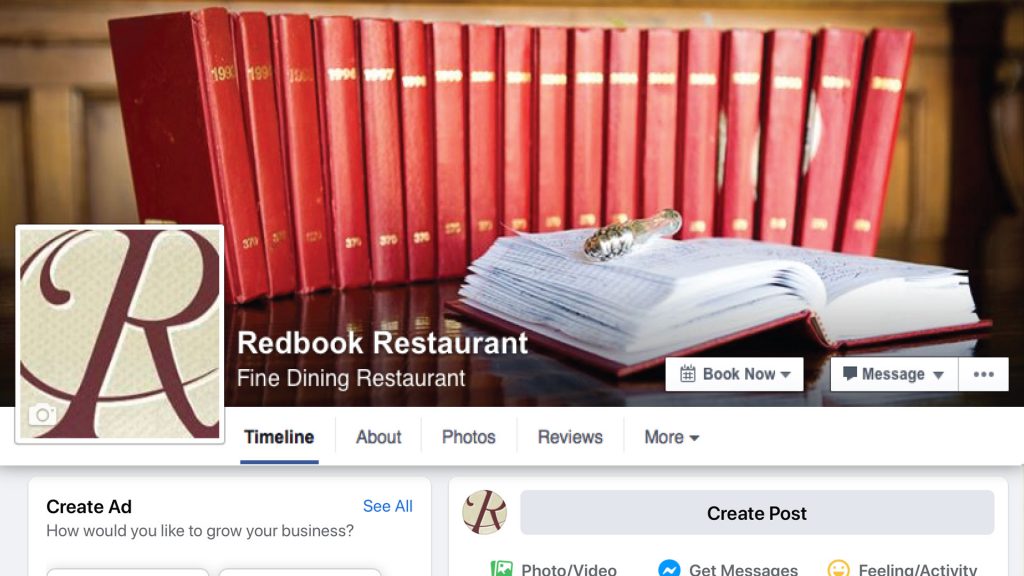Screen dimensions: 1024x576
Task: Open the three-dot more options button
Action: (x=984, y=374)
